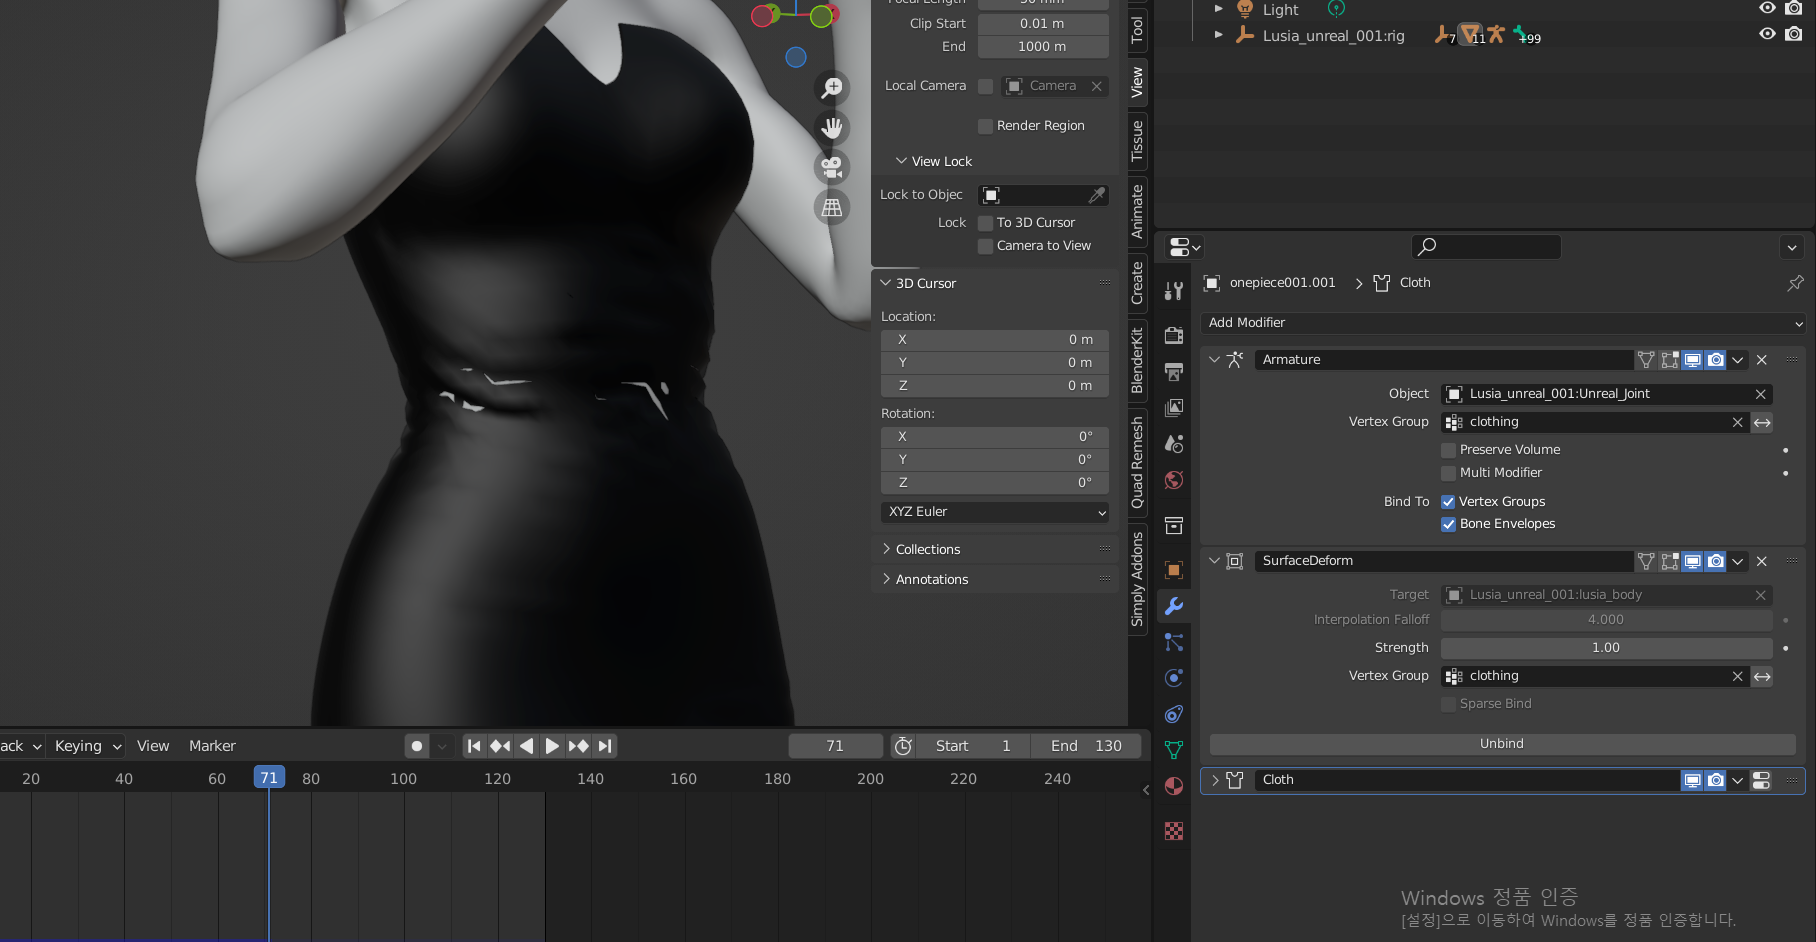Screen dimensions: 1816x942
Task: Enable Lock To 3D Cursor checkbox
Action: (x=985, y=223)
